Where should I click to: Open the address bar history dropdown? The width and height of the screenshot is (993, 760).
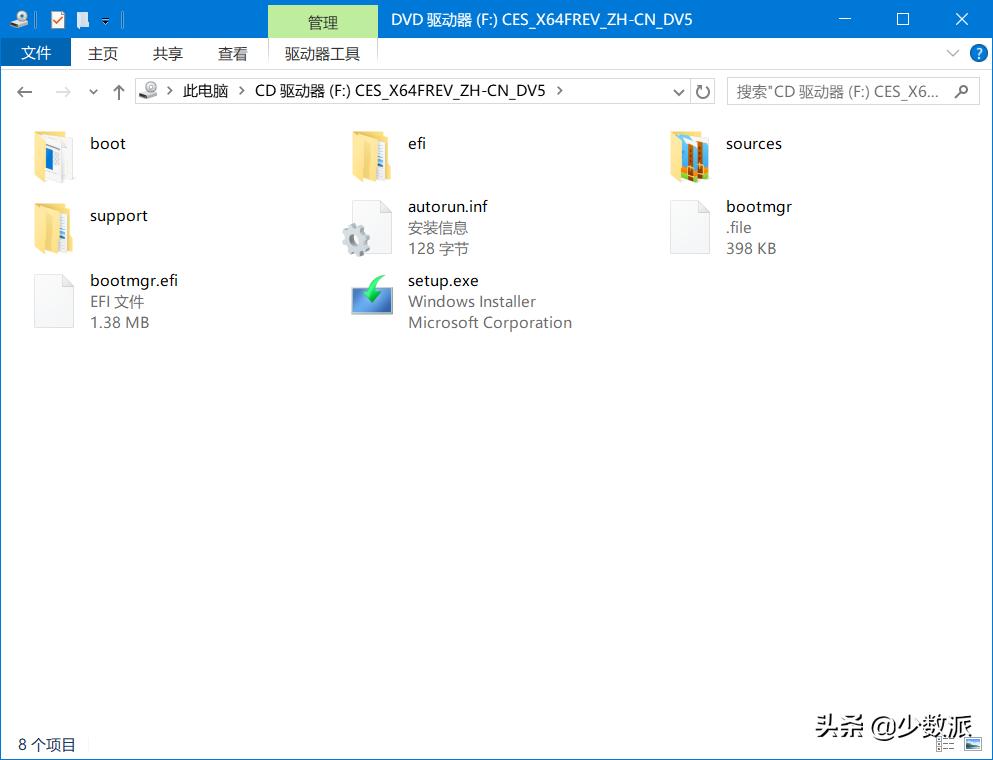tap(680, 91)
